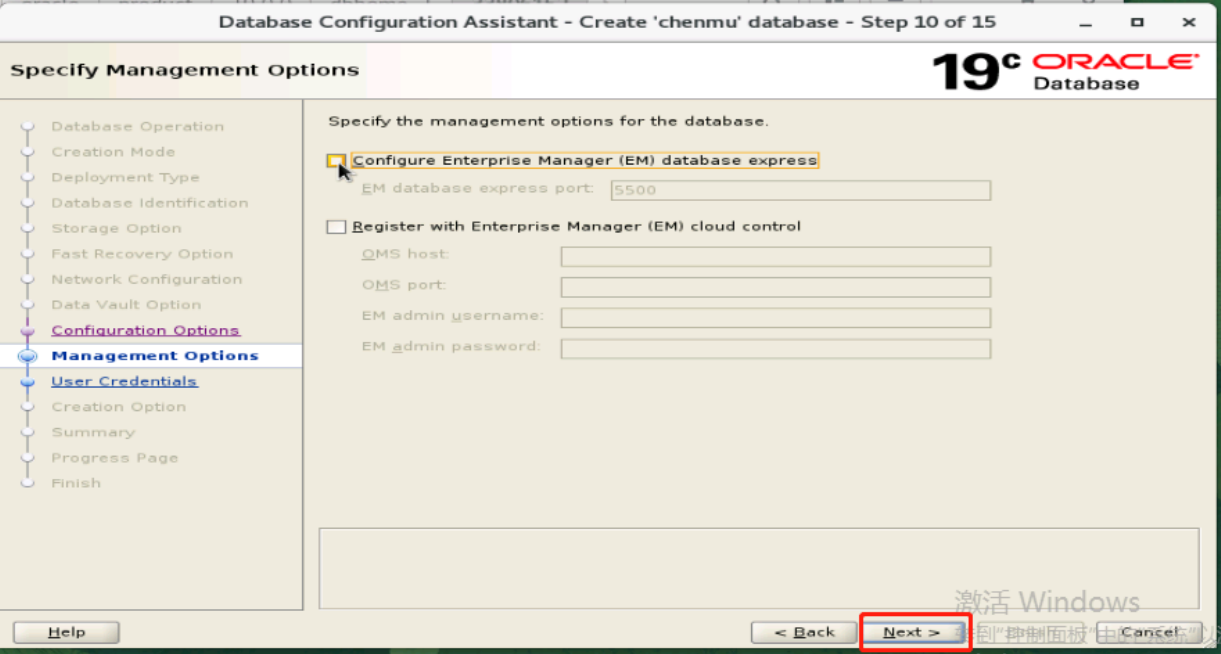
Task: Enable Configure Enterprise Manager database express checkbox
Action: (x=336, y=160)
